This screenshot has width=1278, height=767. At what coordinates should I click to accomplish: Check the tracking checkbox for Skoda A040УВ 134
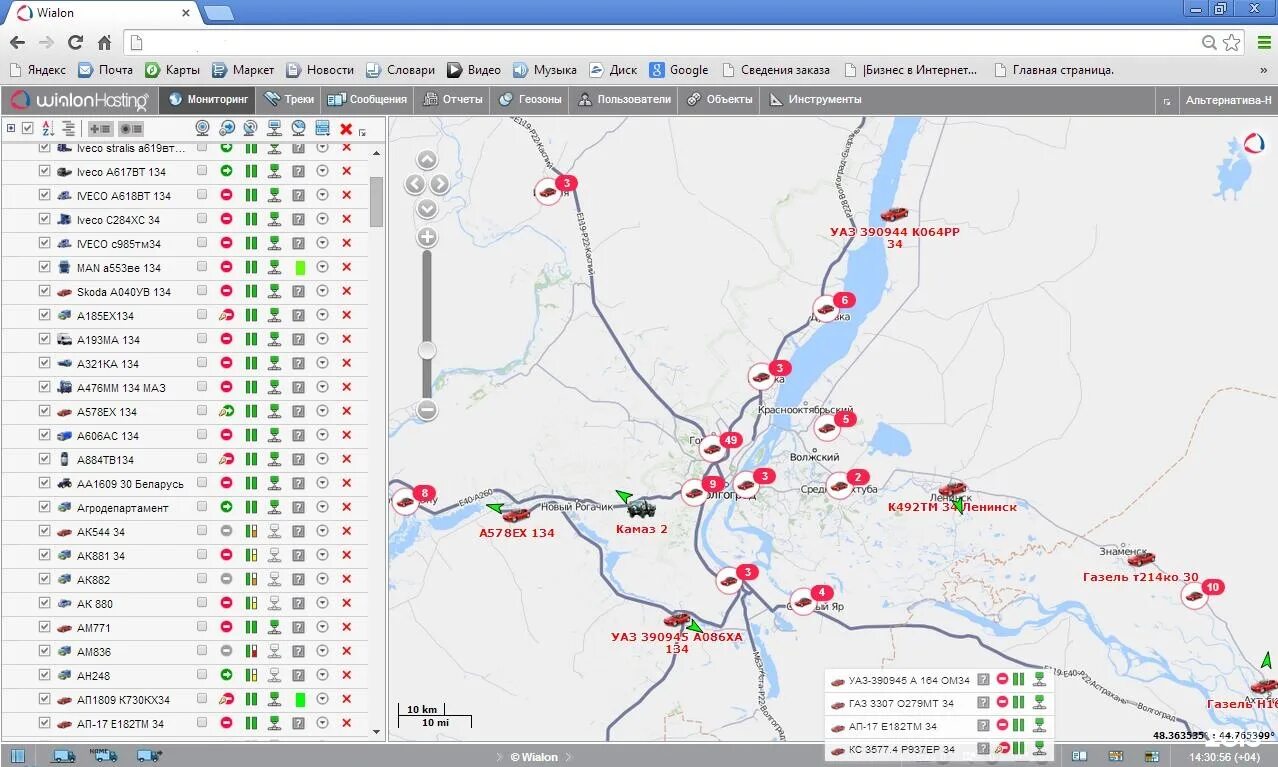[202, 291]
